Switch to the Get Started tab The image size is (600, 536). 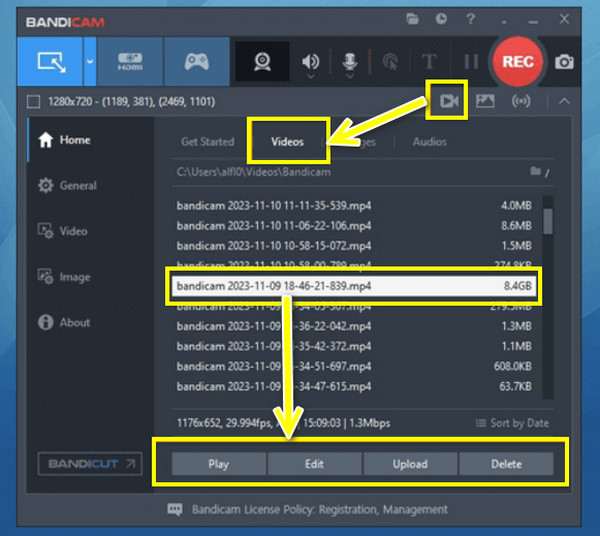click(x=208, y=142)
